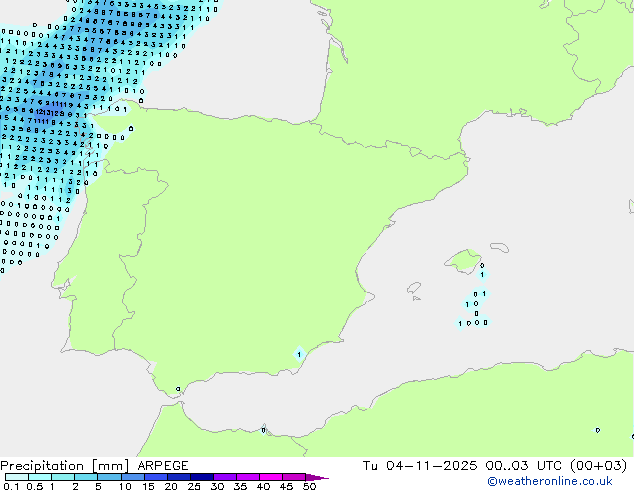Pick the legend swatch between 0.5 and 1
Screen dimensions: 634x490
coord(40,477)
